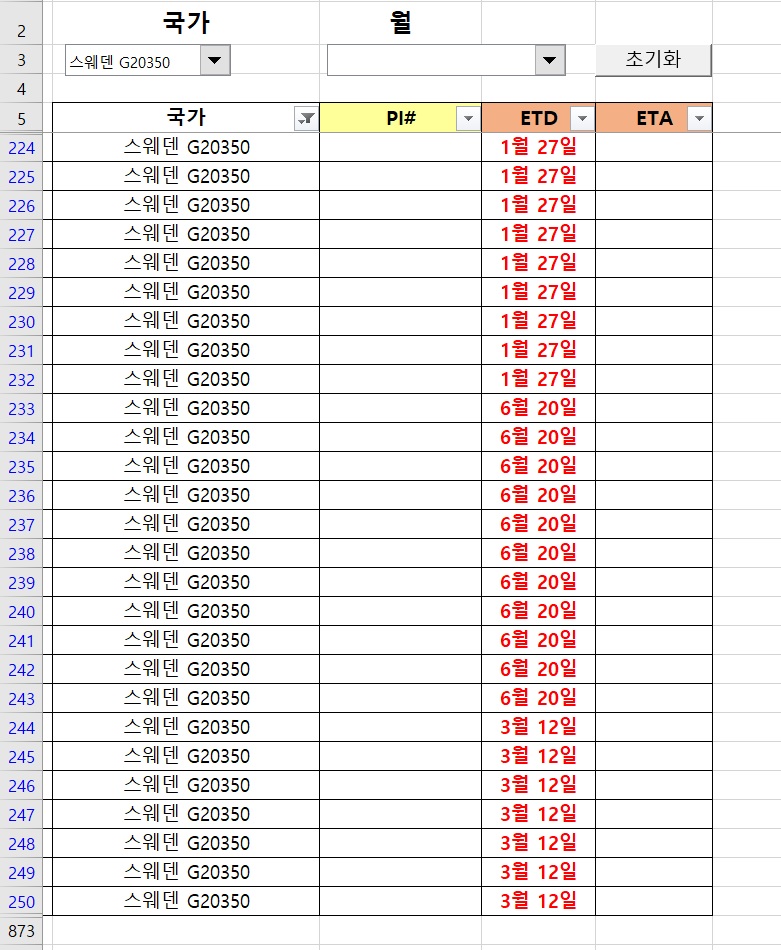Image resolution: width=781 pixels, height=950 pixels.
Task: Open the ETA column filter dropdown
Action: click(699, 119)
